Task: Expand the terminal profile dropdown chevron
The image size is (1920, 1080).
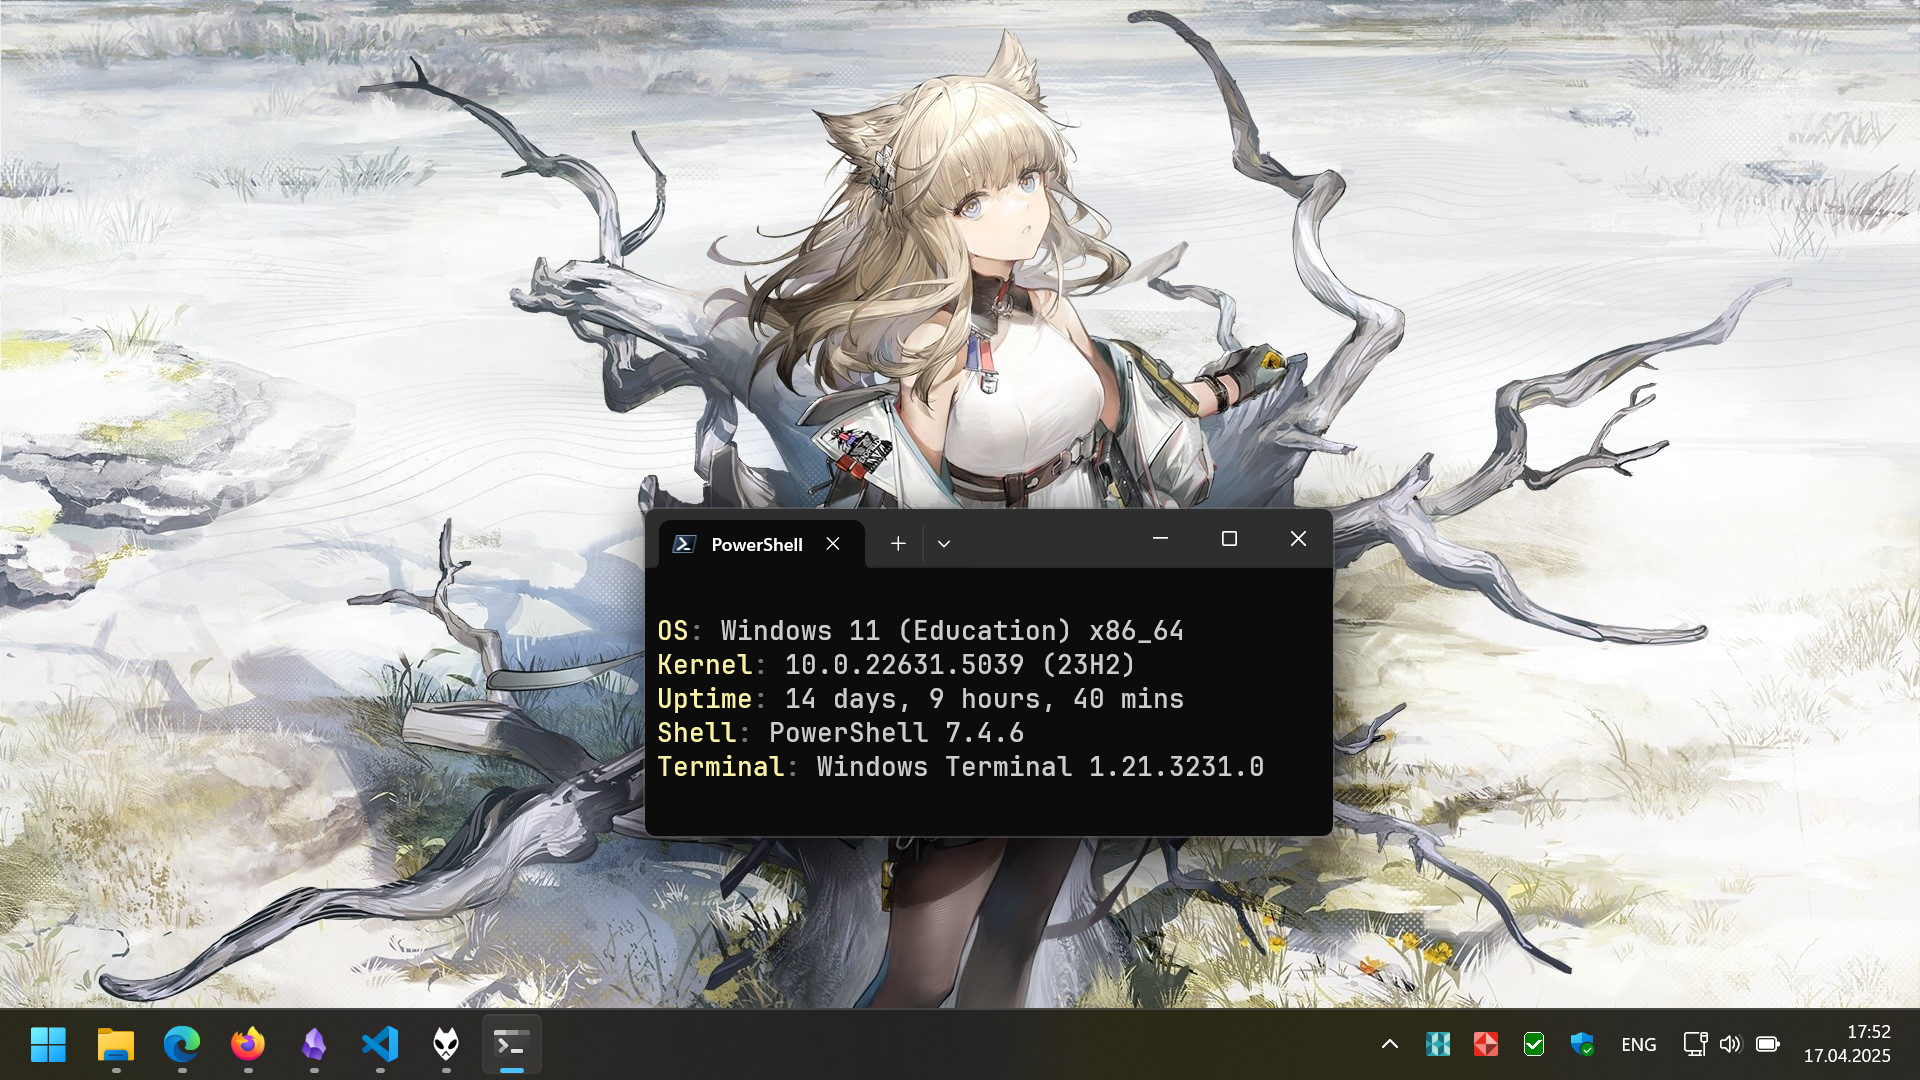Action: pos(943,544)
